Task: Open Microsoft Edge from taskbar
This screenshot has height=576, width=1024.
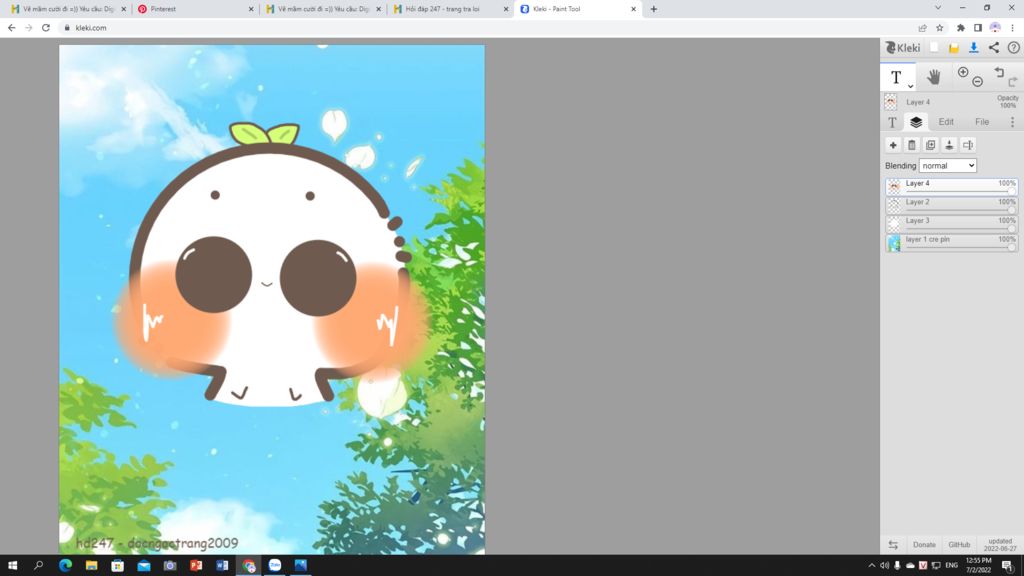Action: pyautogui.click(x=65, y=565)
